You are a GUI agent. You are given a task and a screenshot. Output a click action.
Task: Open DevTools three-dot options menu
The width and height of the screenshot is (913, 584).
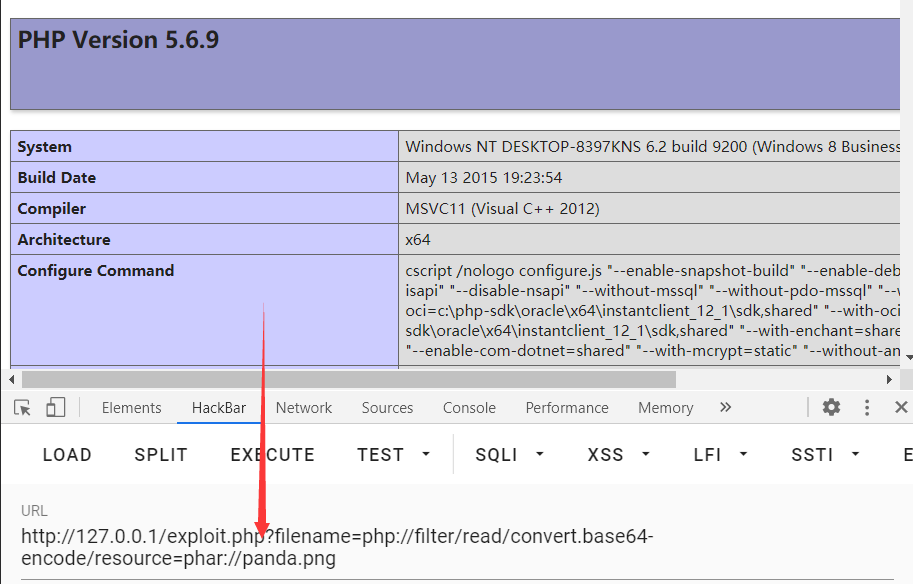point(867,408)
